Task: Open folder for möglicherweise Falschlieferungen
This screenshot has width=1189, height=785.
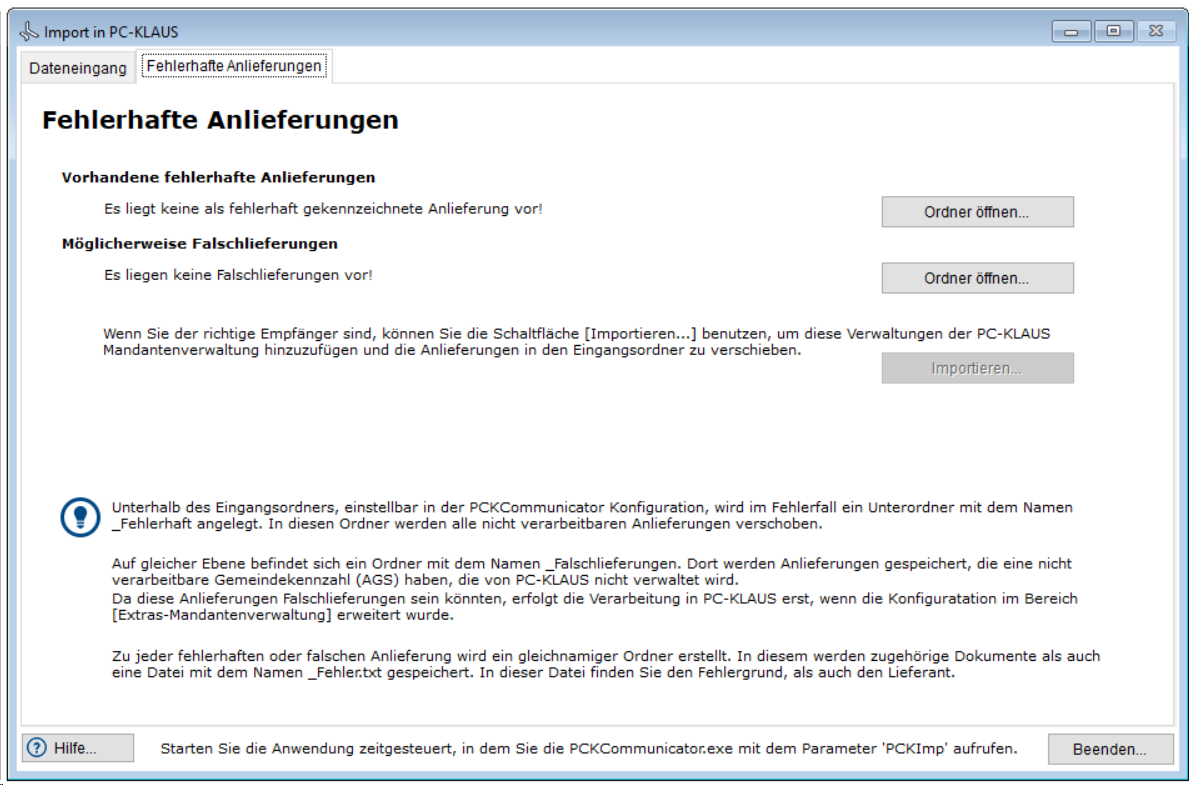Action: click(x=976, y=278)
